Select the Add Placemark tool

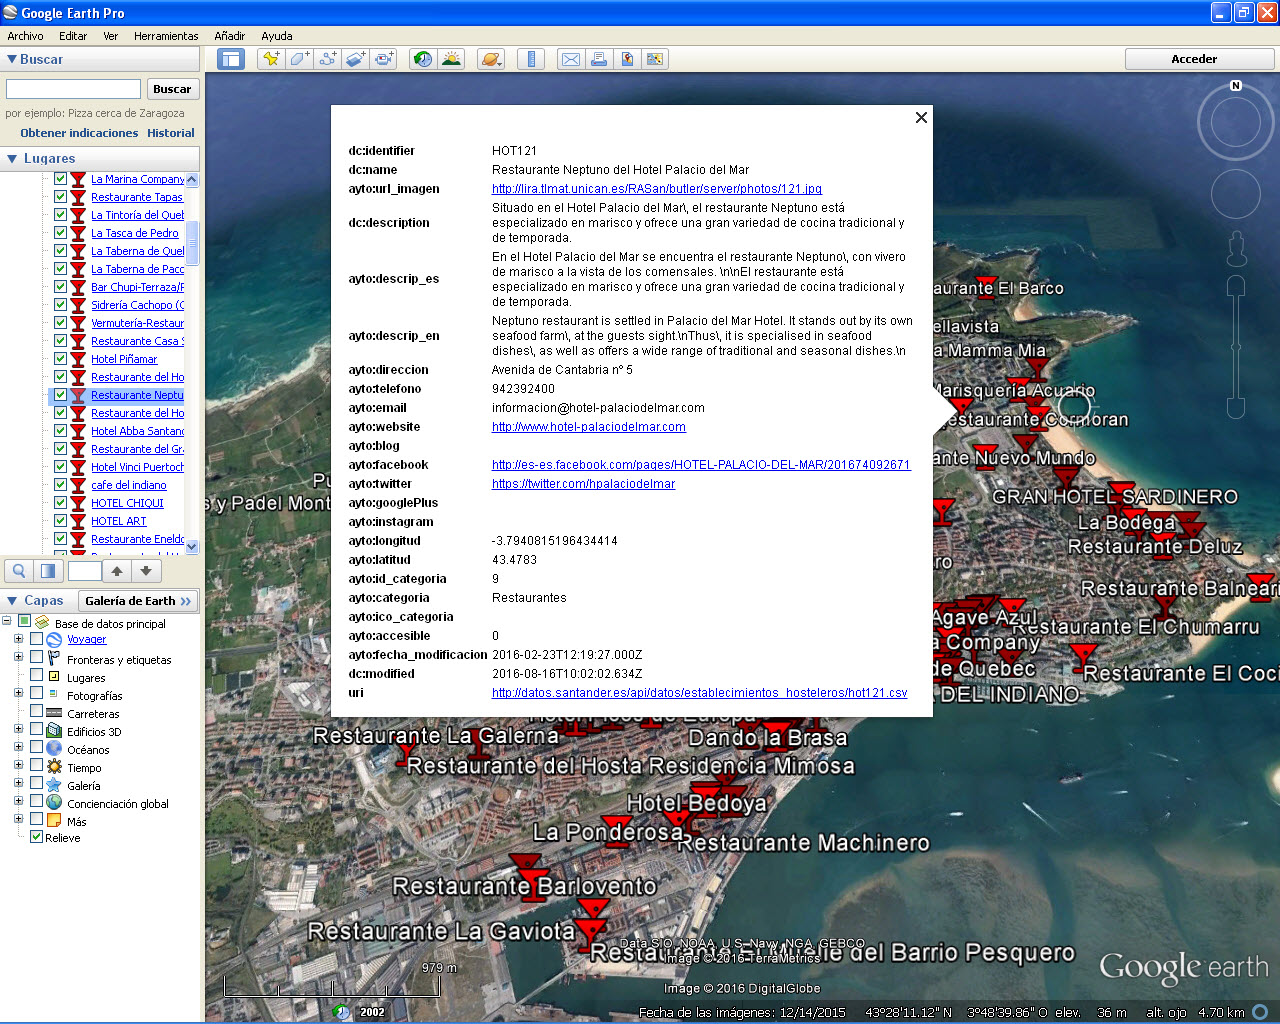point(270,59)
